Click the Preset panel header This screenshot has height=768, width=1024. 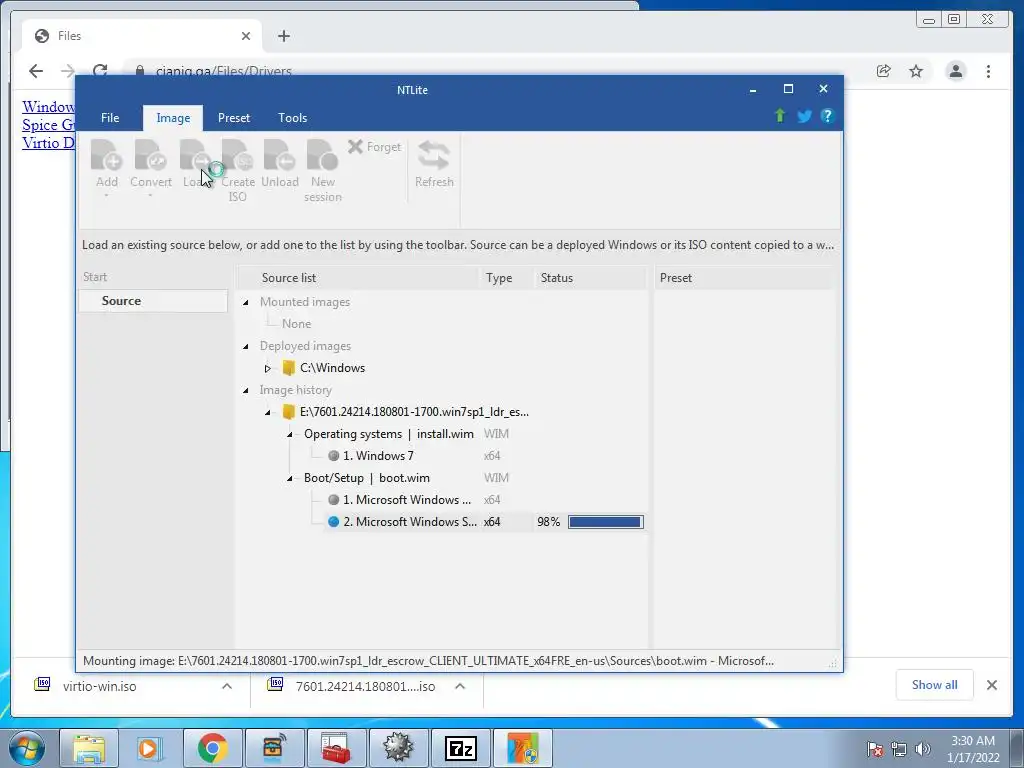tap(744, 278)
